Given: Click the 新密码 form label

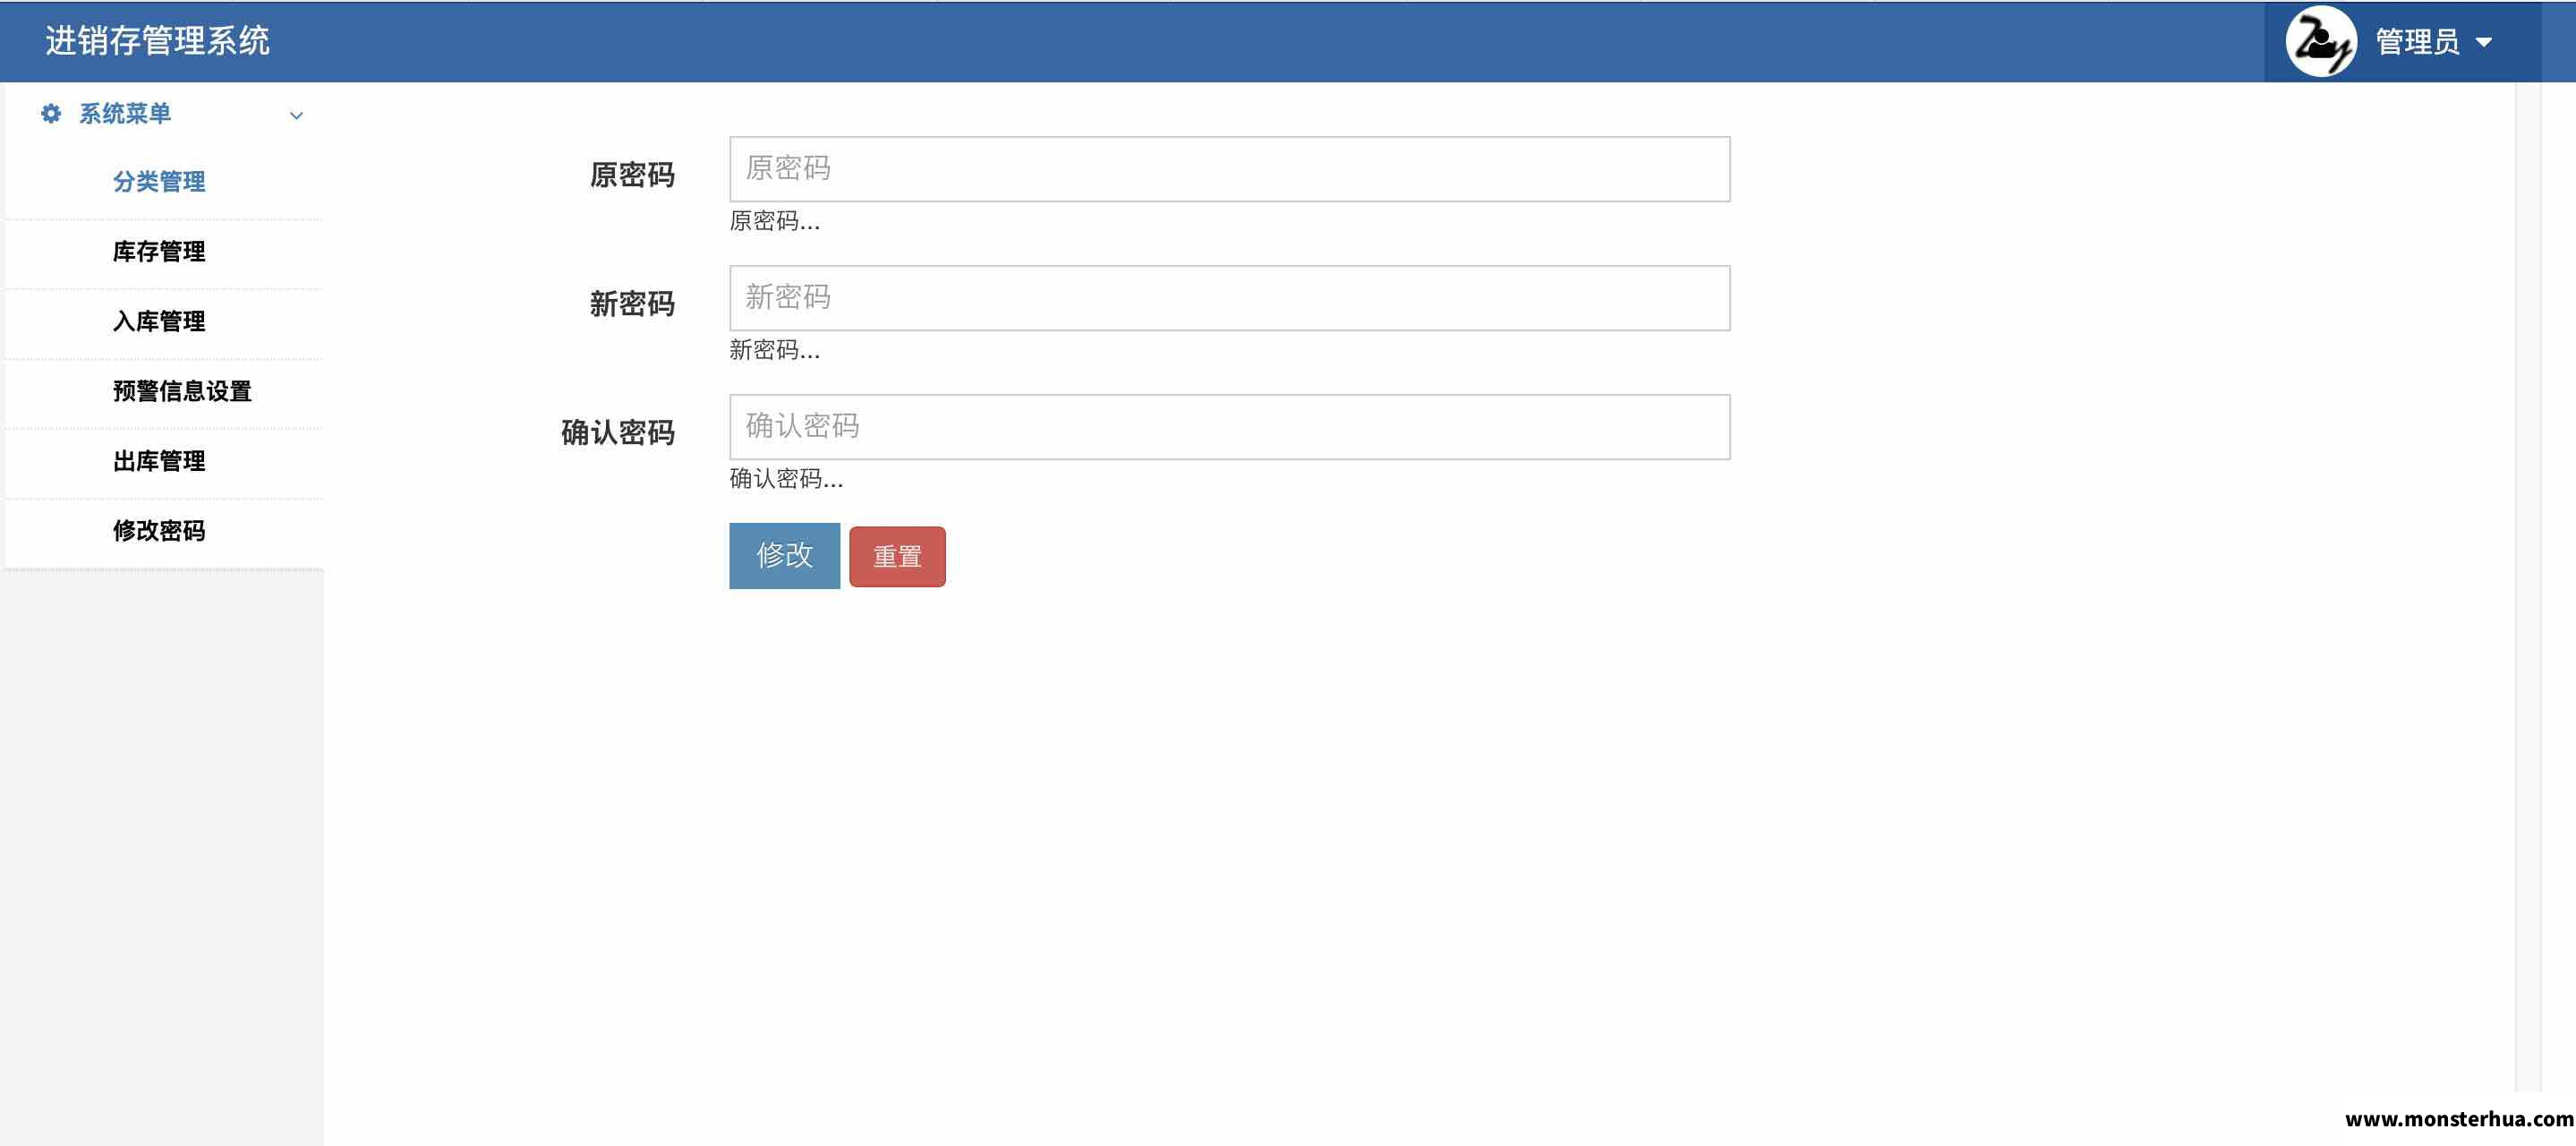Looking at the screenshot, I should click(632, 304).
